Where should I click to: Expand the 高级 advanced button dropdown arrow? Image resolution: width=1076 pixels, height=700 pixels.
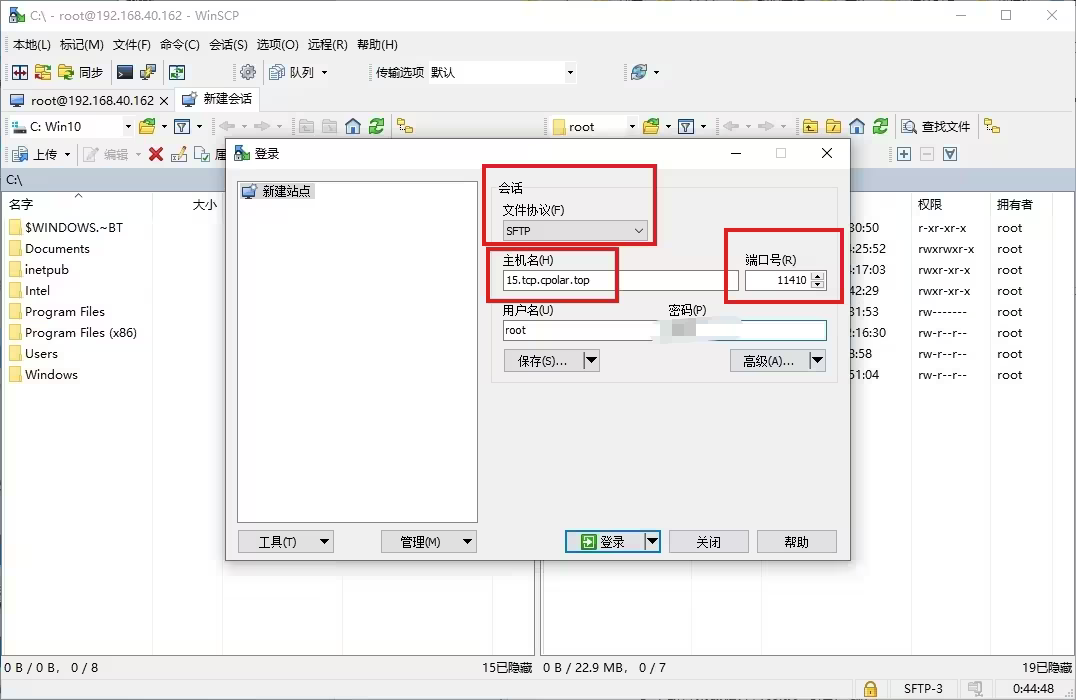pyautogui.click(x=817, y=361)
